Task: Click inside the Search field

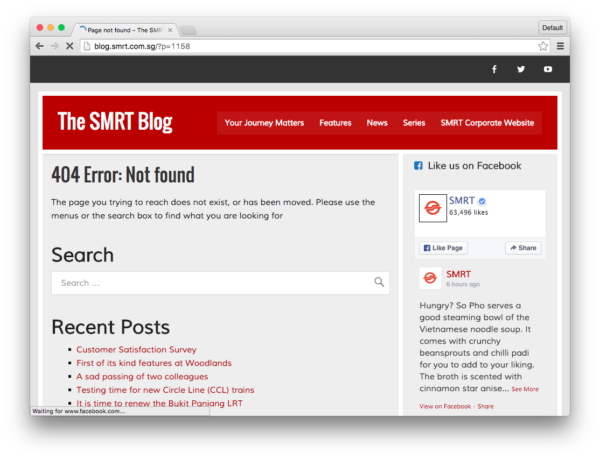Action: (220, 283)
